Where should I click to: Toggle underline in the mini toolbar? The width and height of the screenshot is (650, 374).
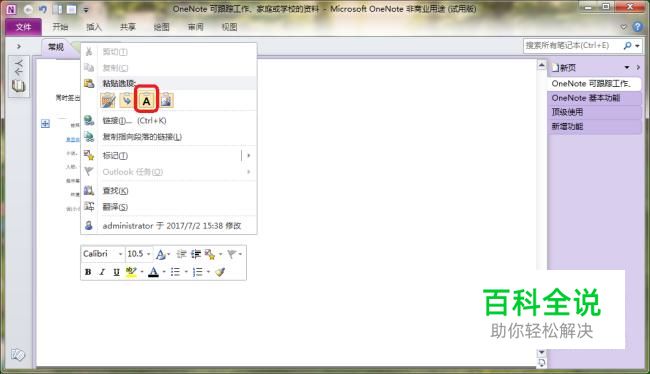click(116, 272)
